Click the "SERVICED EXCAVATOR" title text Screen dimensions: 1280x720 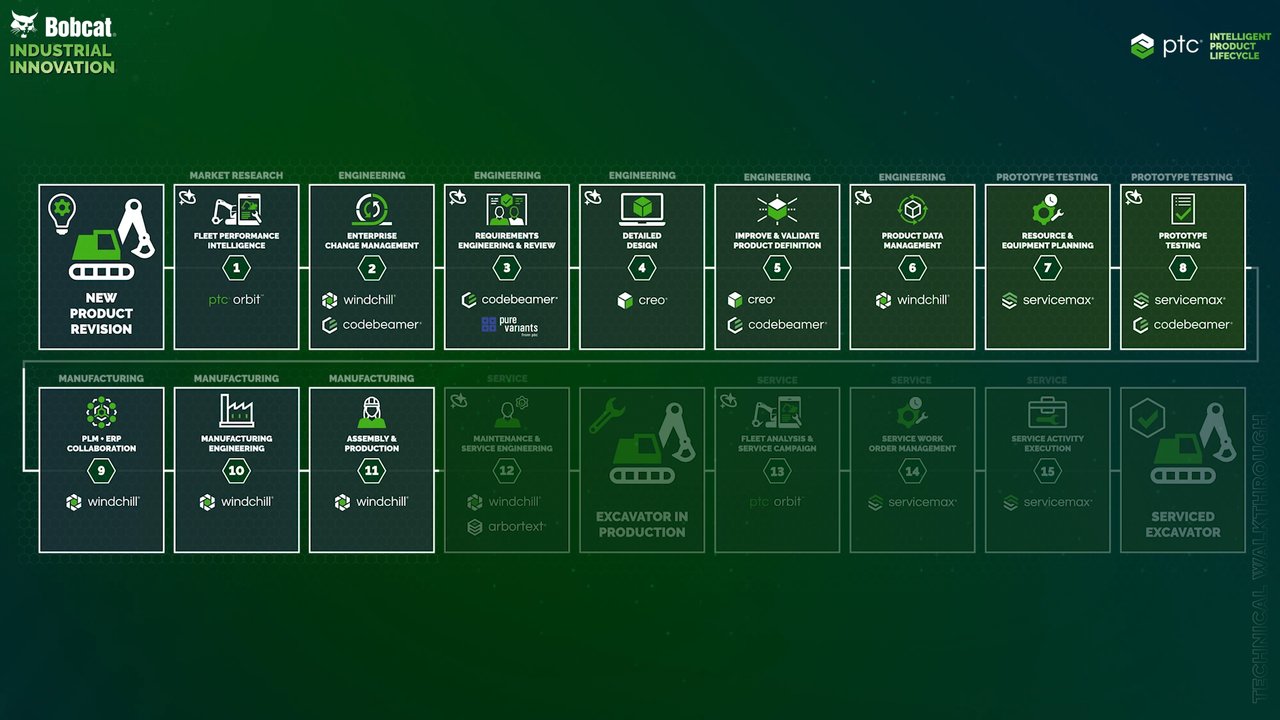coord(1183,524)
